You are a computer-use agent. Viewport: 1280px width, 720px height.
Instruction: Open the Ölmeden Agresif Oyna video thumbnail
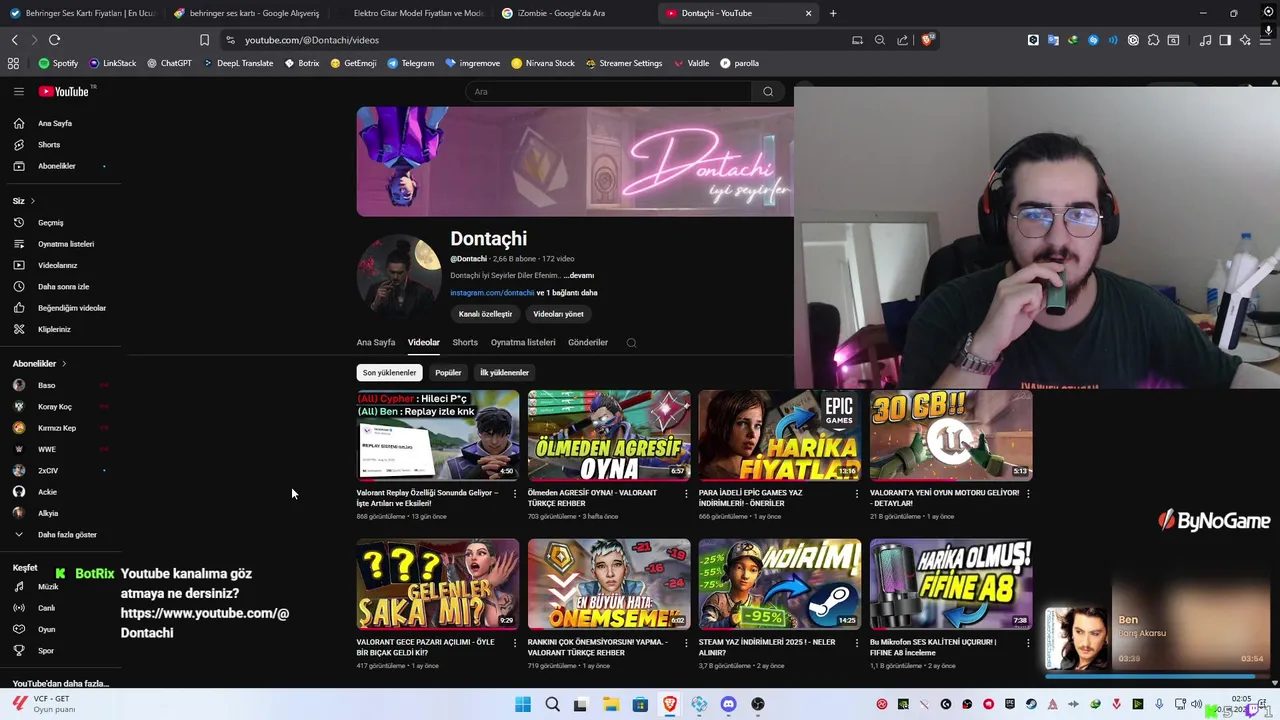point(609,435)
